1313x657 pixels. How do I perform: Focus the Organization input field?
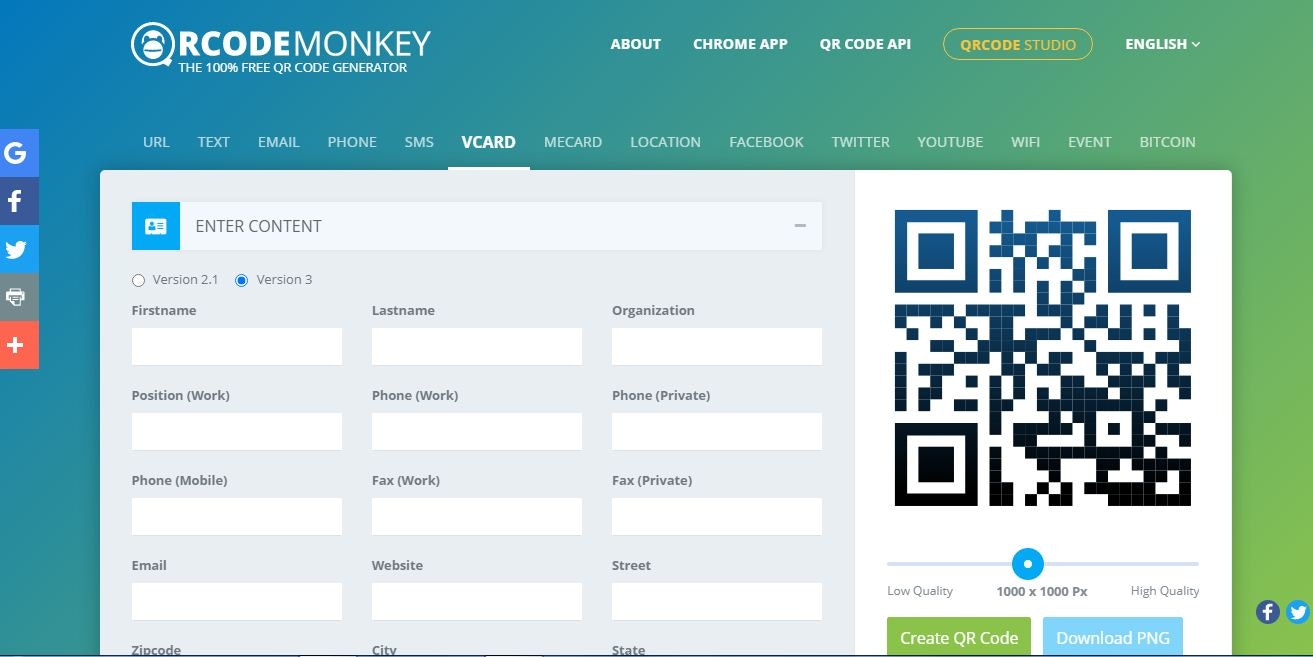[717, 347]
